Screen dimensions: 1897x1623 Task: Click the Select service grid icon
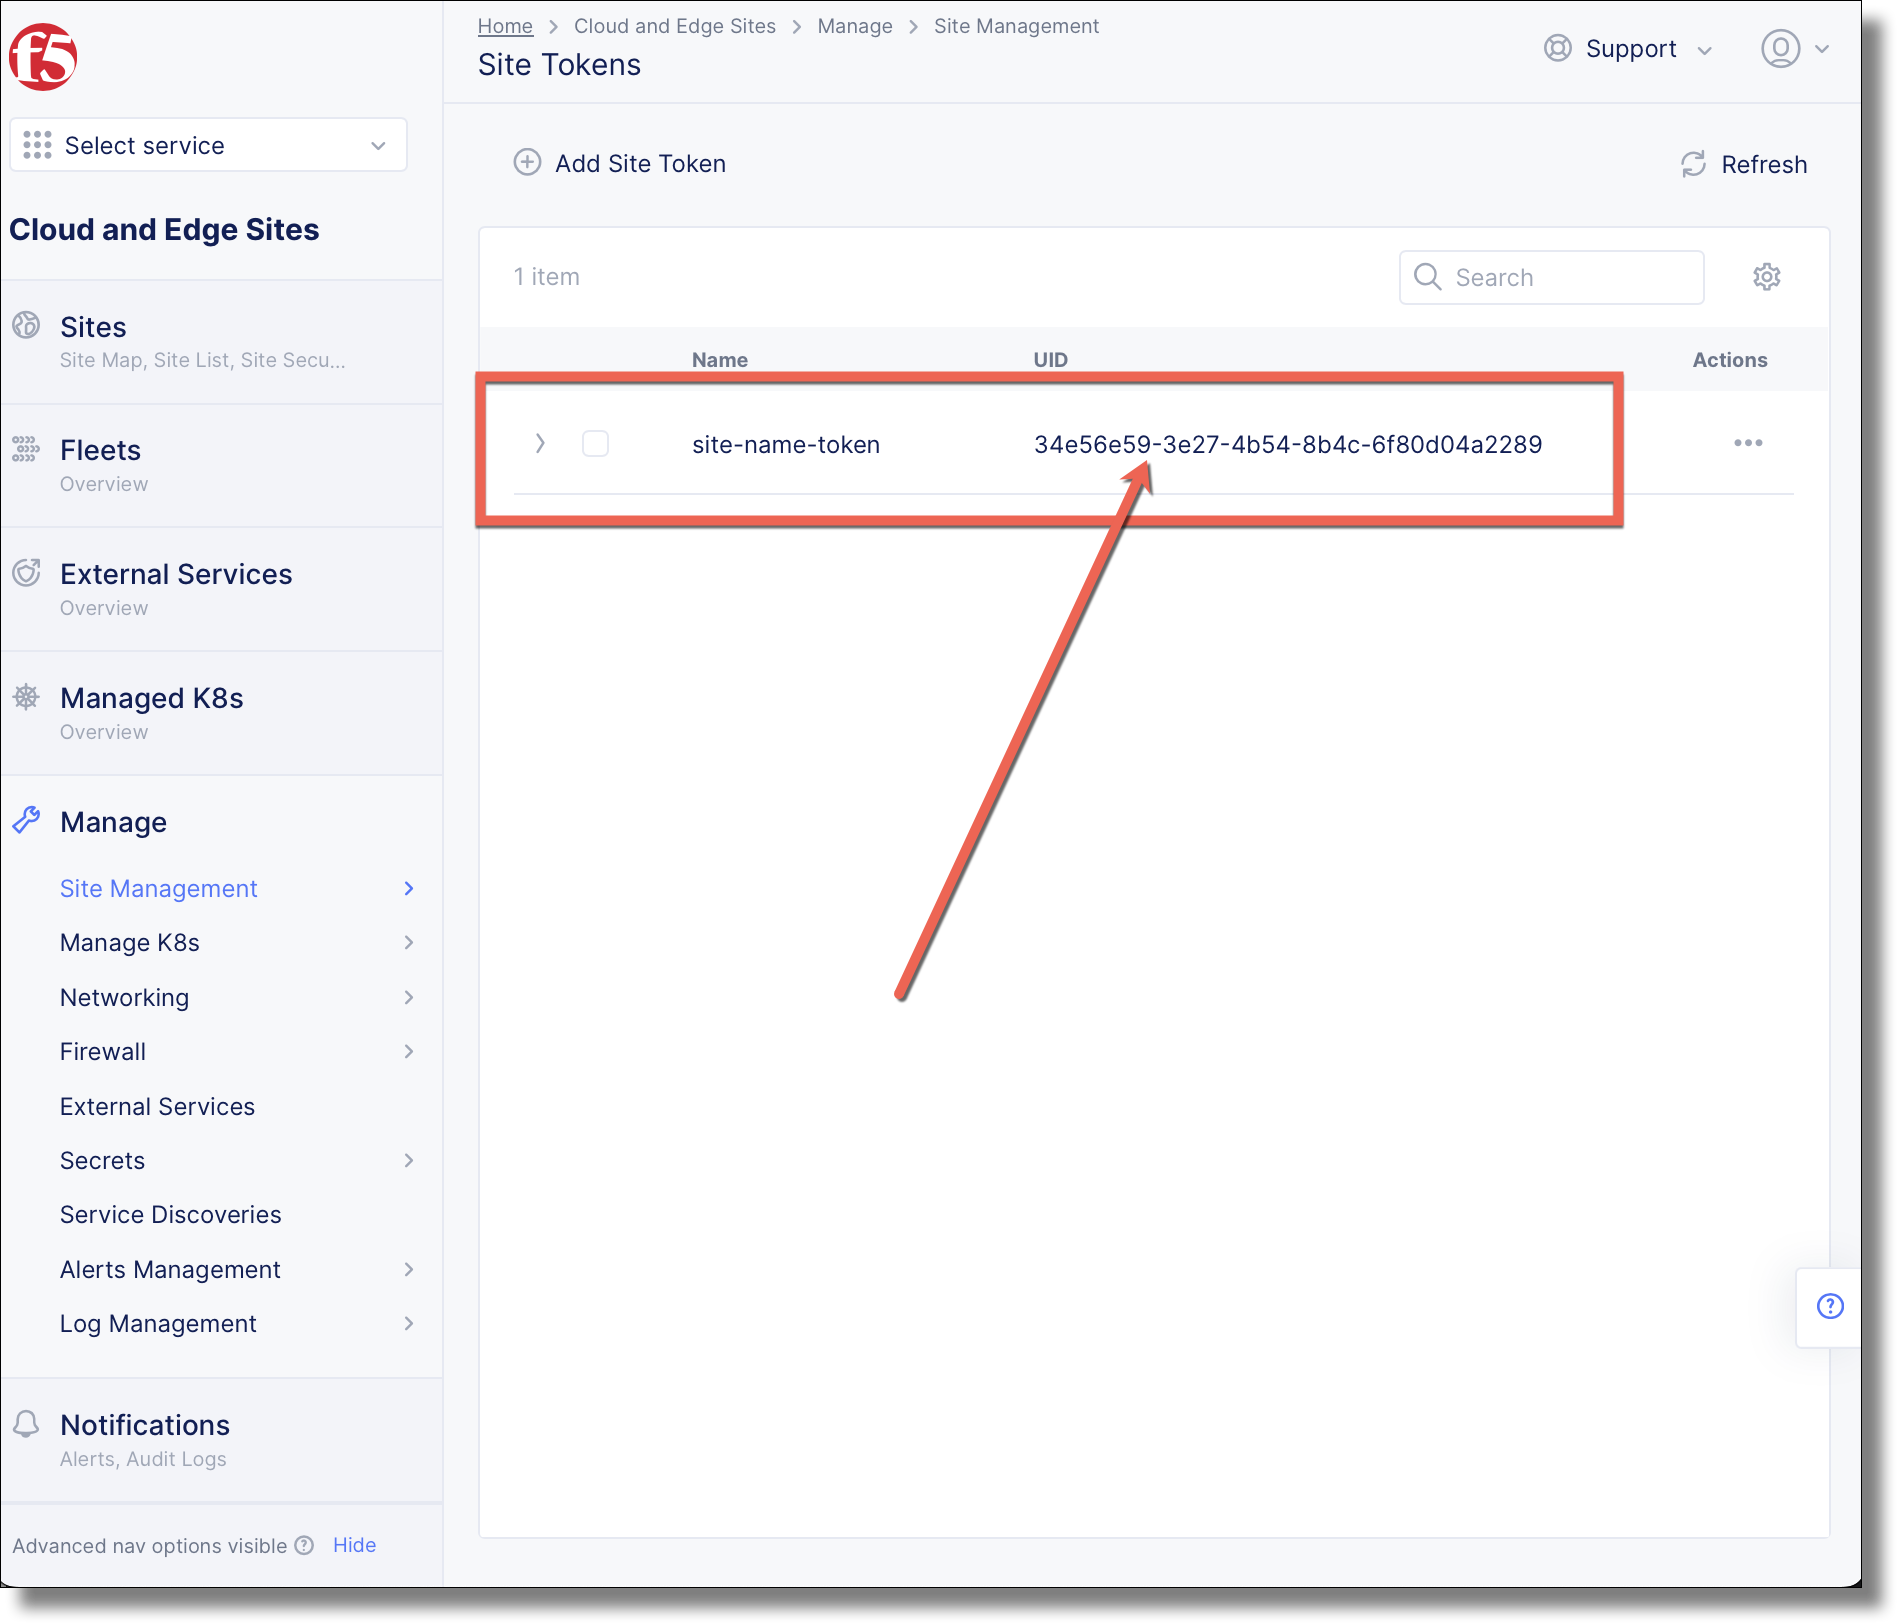pos(37,145)
